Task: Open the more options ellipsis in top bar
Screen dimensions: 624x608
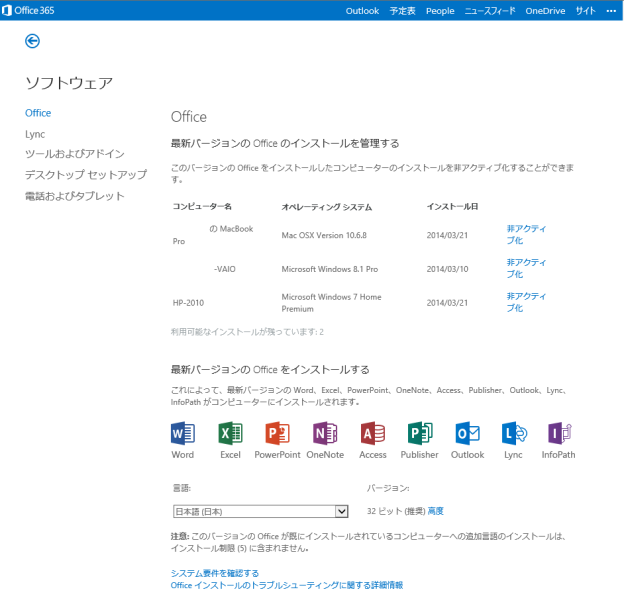Action: (x=611, y=11)
